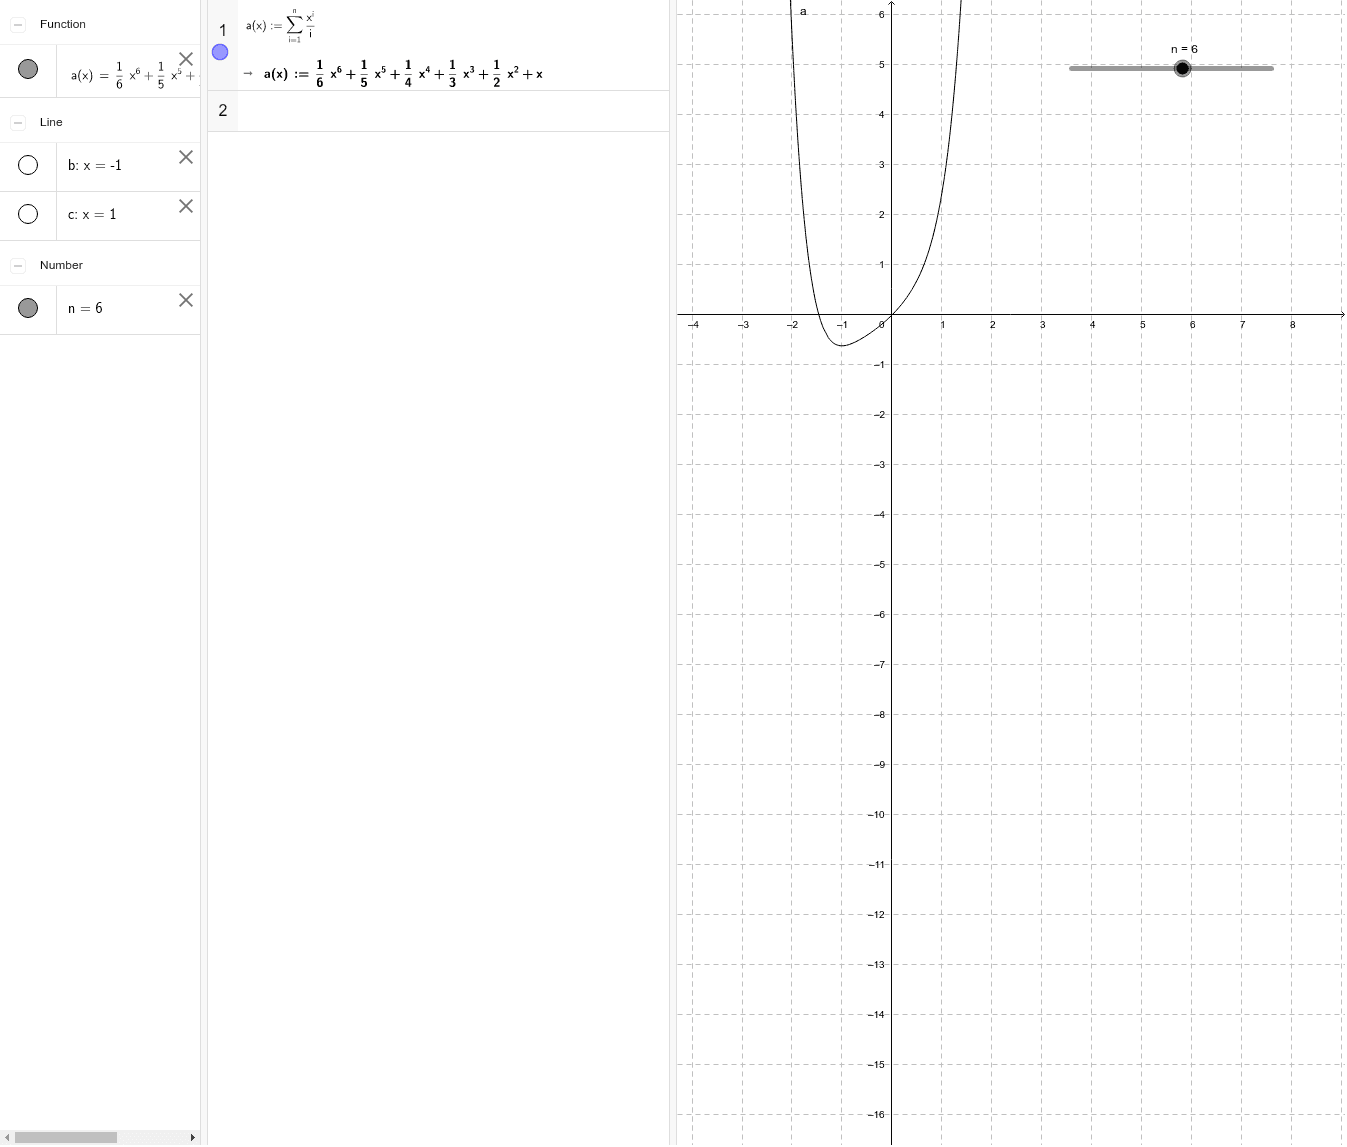This screenshot has height=1147, width=1347.
Task: Select CAS row number 1
Action: [x=222, y=31]
